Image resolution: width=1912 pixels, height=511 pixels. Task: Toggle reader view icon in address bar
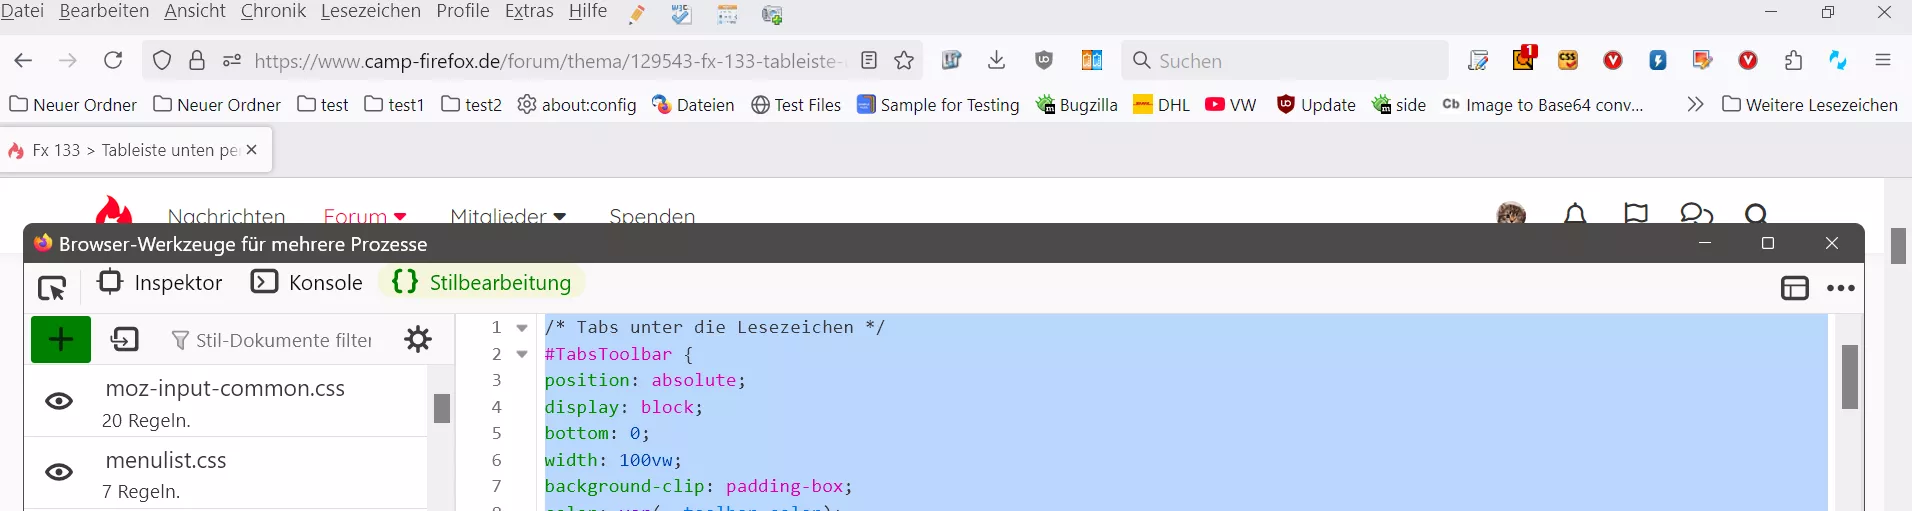(869, 61)
